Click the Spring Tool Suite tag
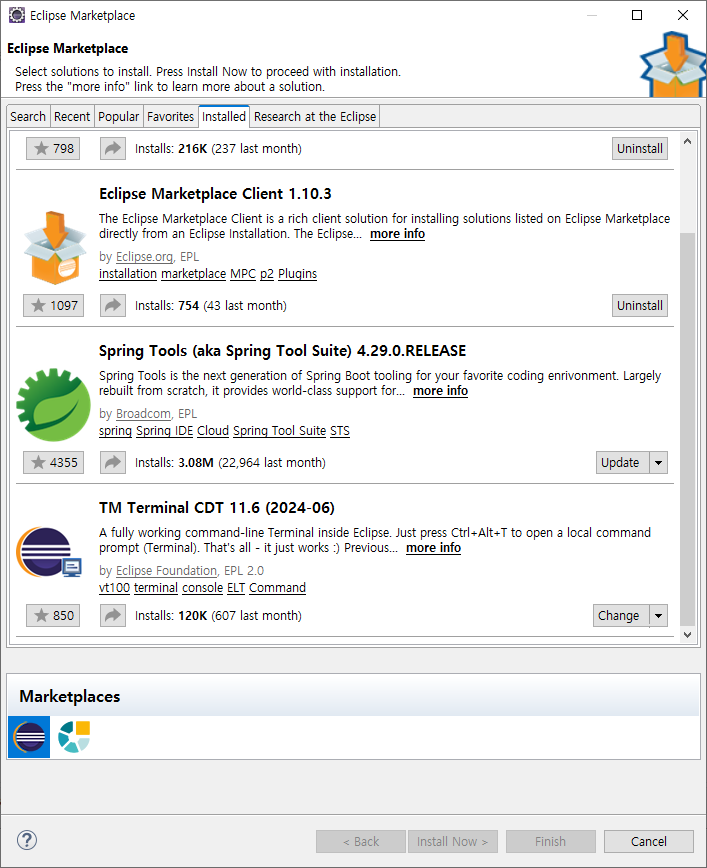 (280, 431)
